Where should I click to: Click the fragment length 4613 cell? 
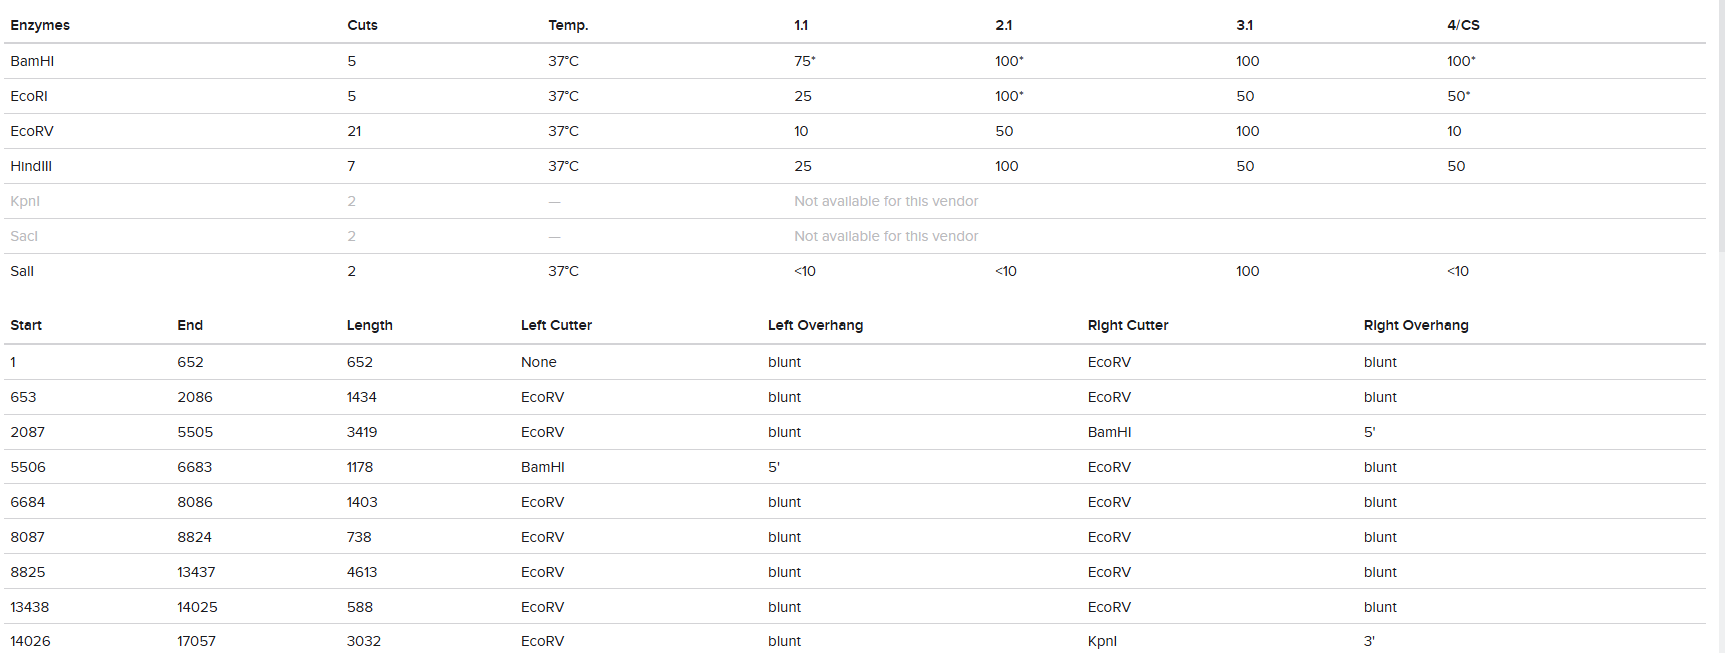click(362, 572)
